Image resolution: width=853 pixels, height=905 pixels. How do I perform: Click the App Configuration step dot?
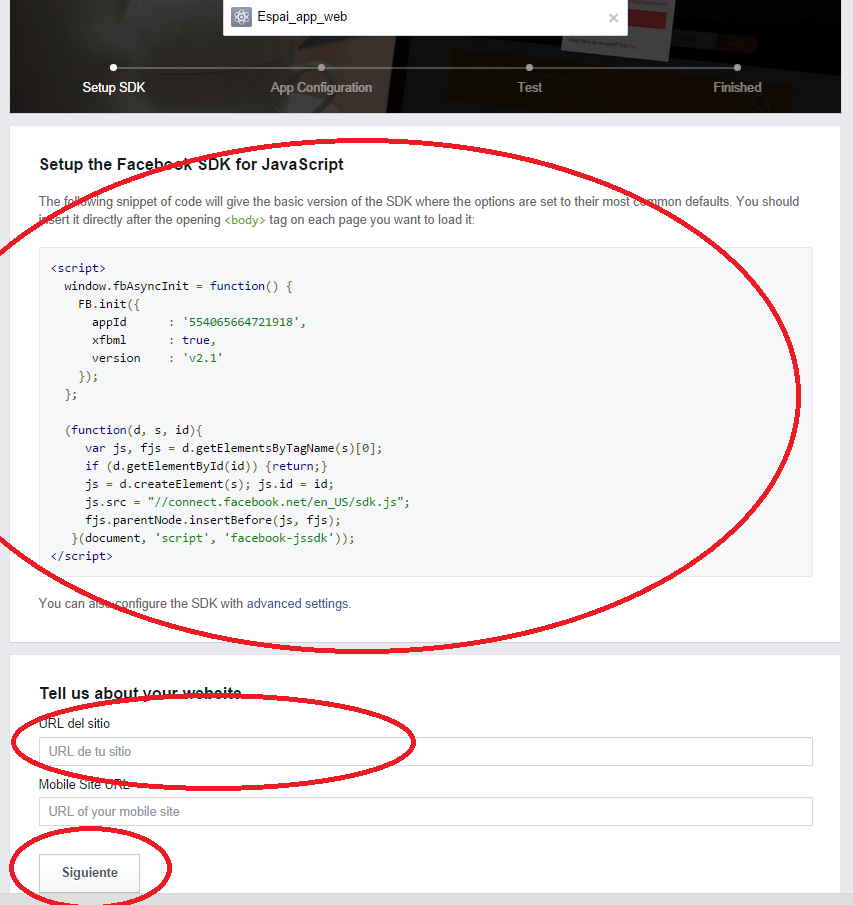click(321, 68)
